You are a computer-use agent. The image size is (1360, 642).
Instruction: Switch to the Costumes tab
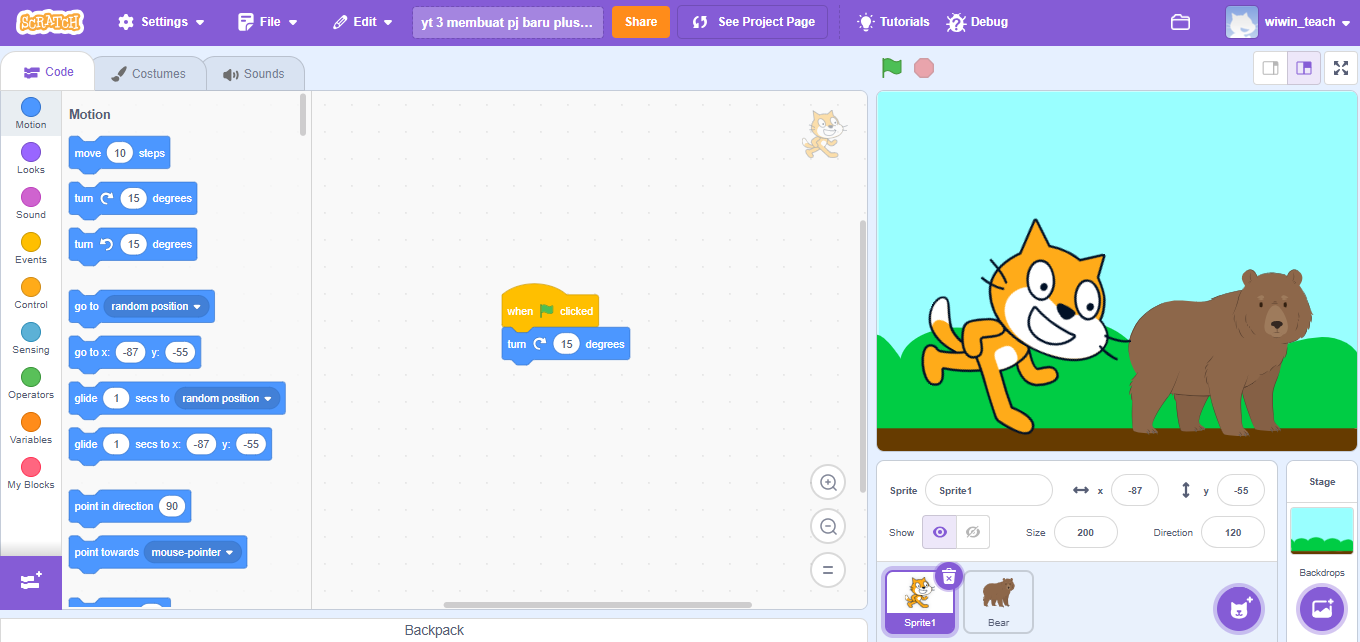pos(149,73)
